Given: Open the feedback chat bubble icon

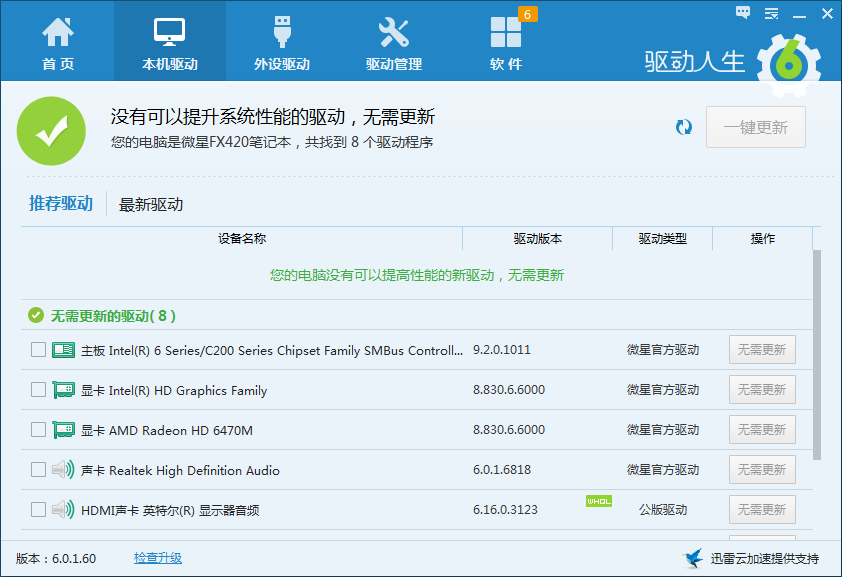Looking at the screenshot, I should tap(743, 13).
